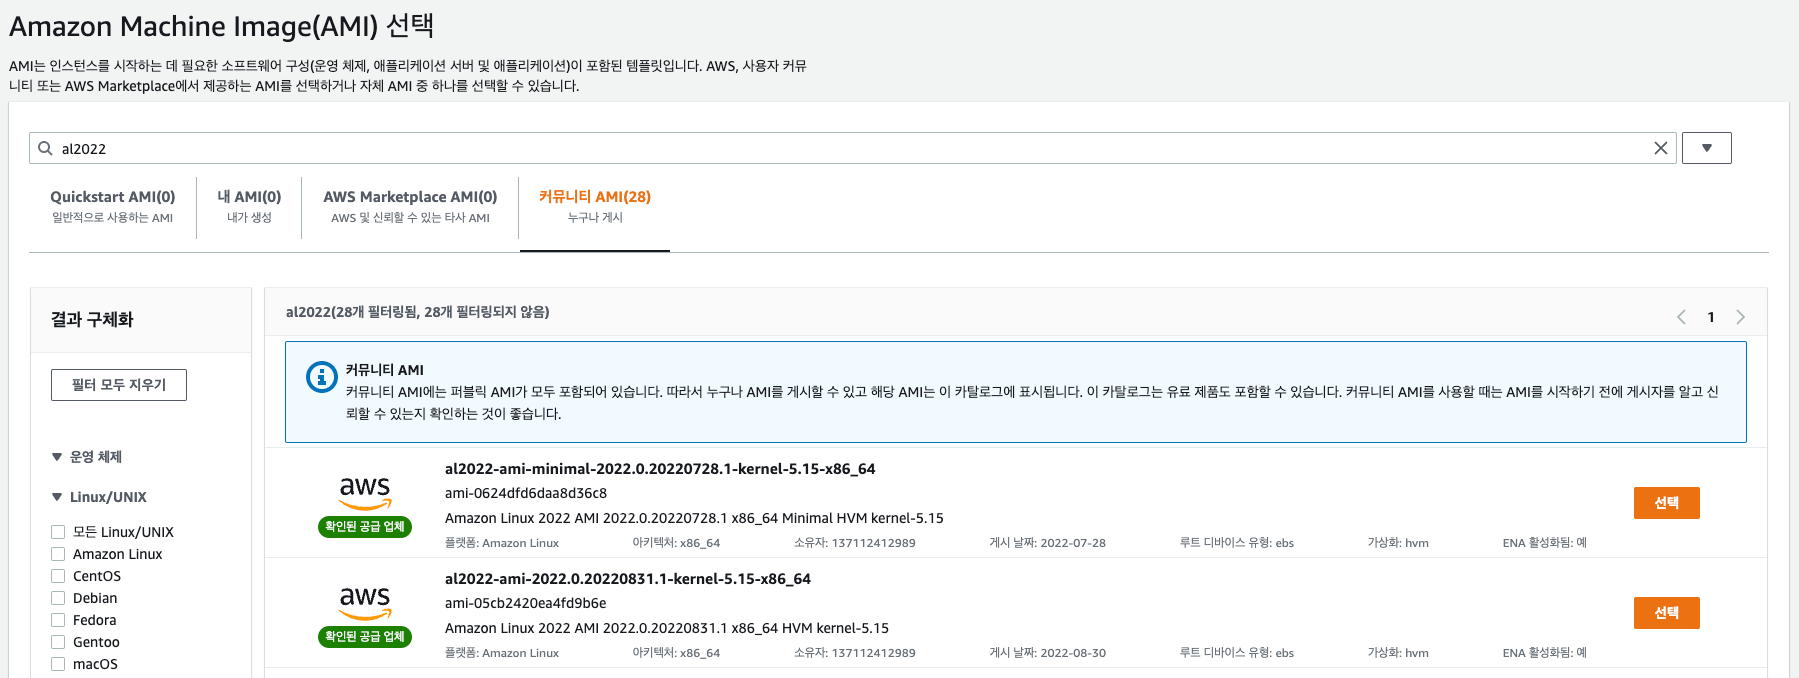Check the Amazon Linux filter checkbox
Screen dimensions: 1799x678
coord(58,554)
